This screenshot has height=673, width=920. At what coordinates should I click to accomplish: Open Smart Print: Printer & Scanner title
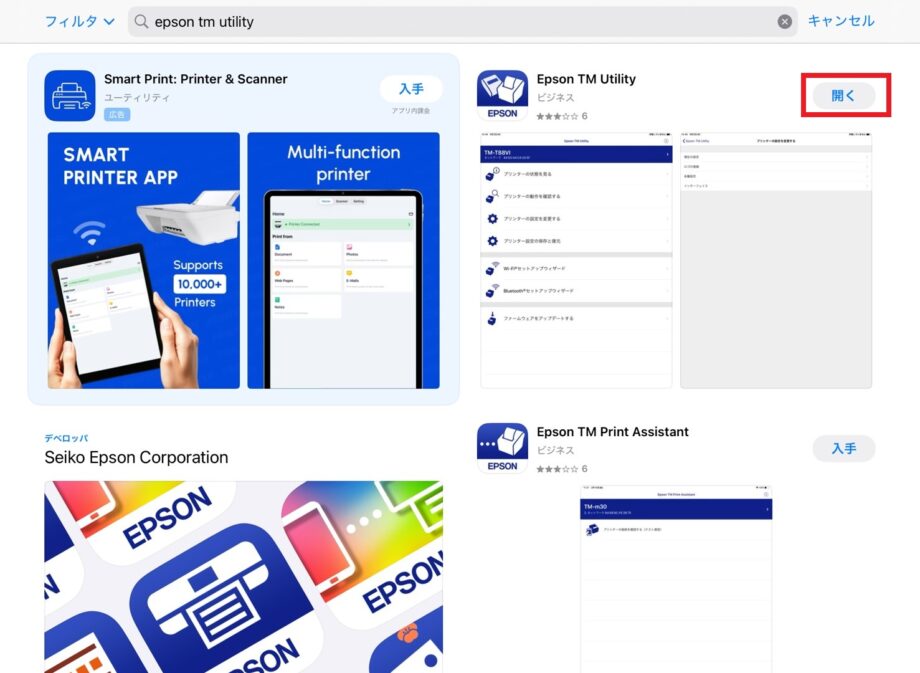195,79
